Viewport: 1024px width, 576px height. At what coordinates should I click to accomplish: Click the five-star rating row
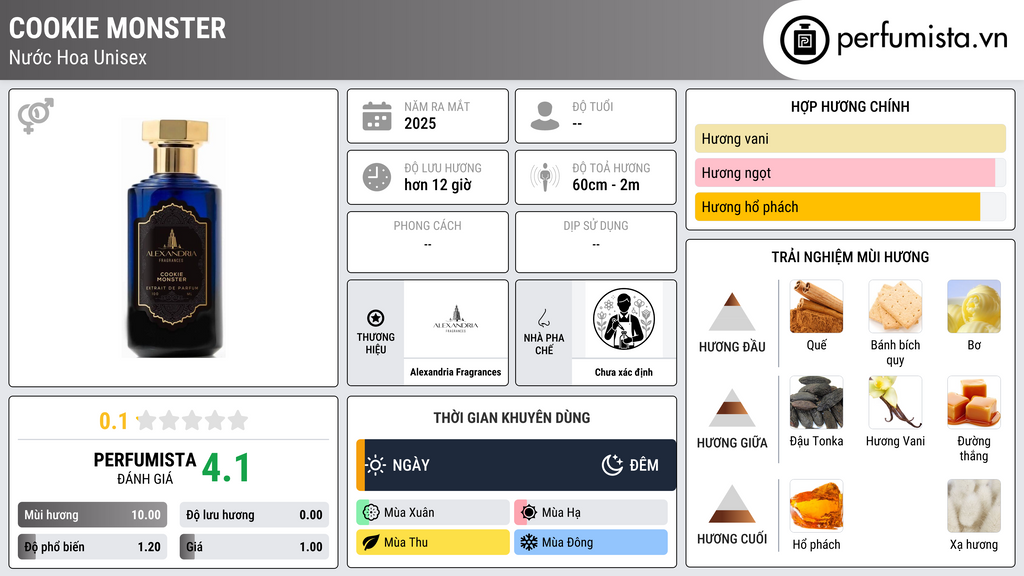coord(192,420)
